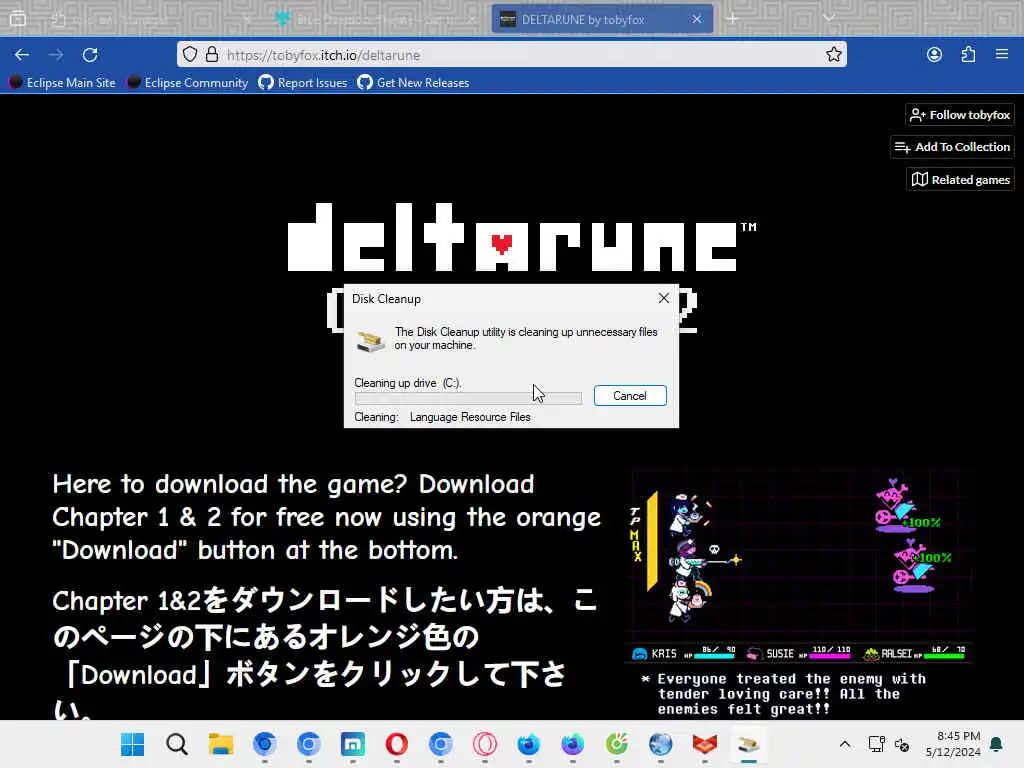This screenshot has width=1024, height=768.
Task: Open the green browser icon on taskbar
Action: coord(616,744)
